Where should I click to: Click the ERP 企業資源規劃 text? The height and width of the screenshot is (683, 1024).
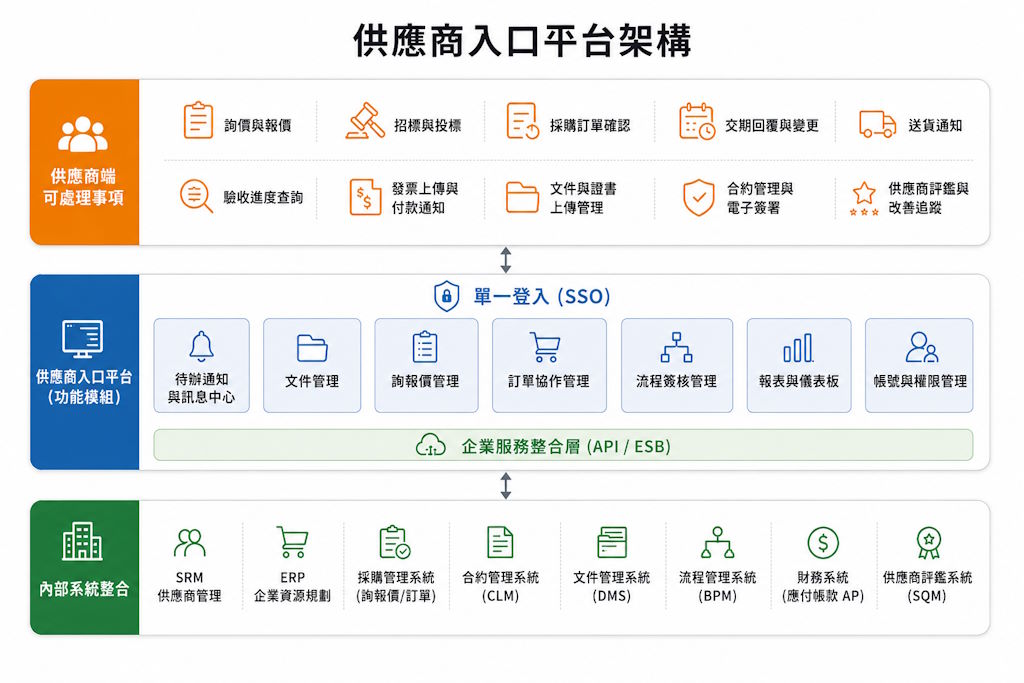(x=292, y=586)
